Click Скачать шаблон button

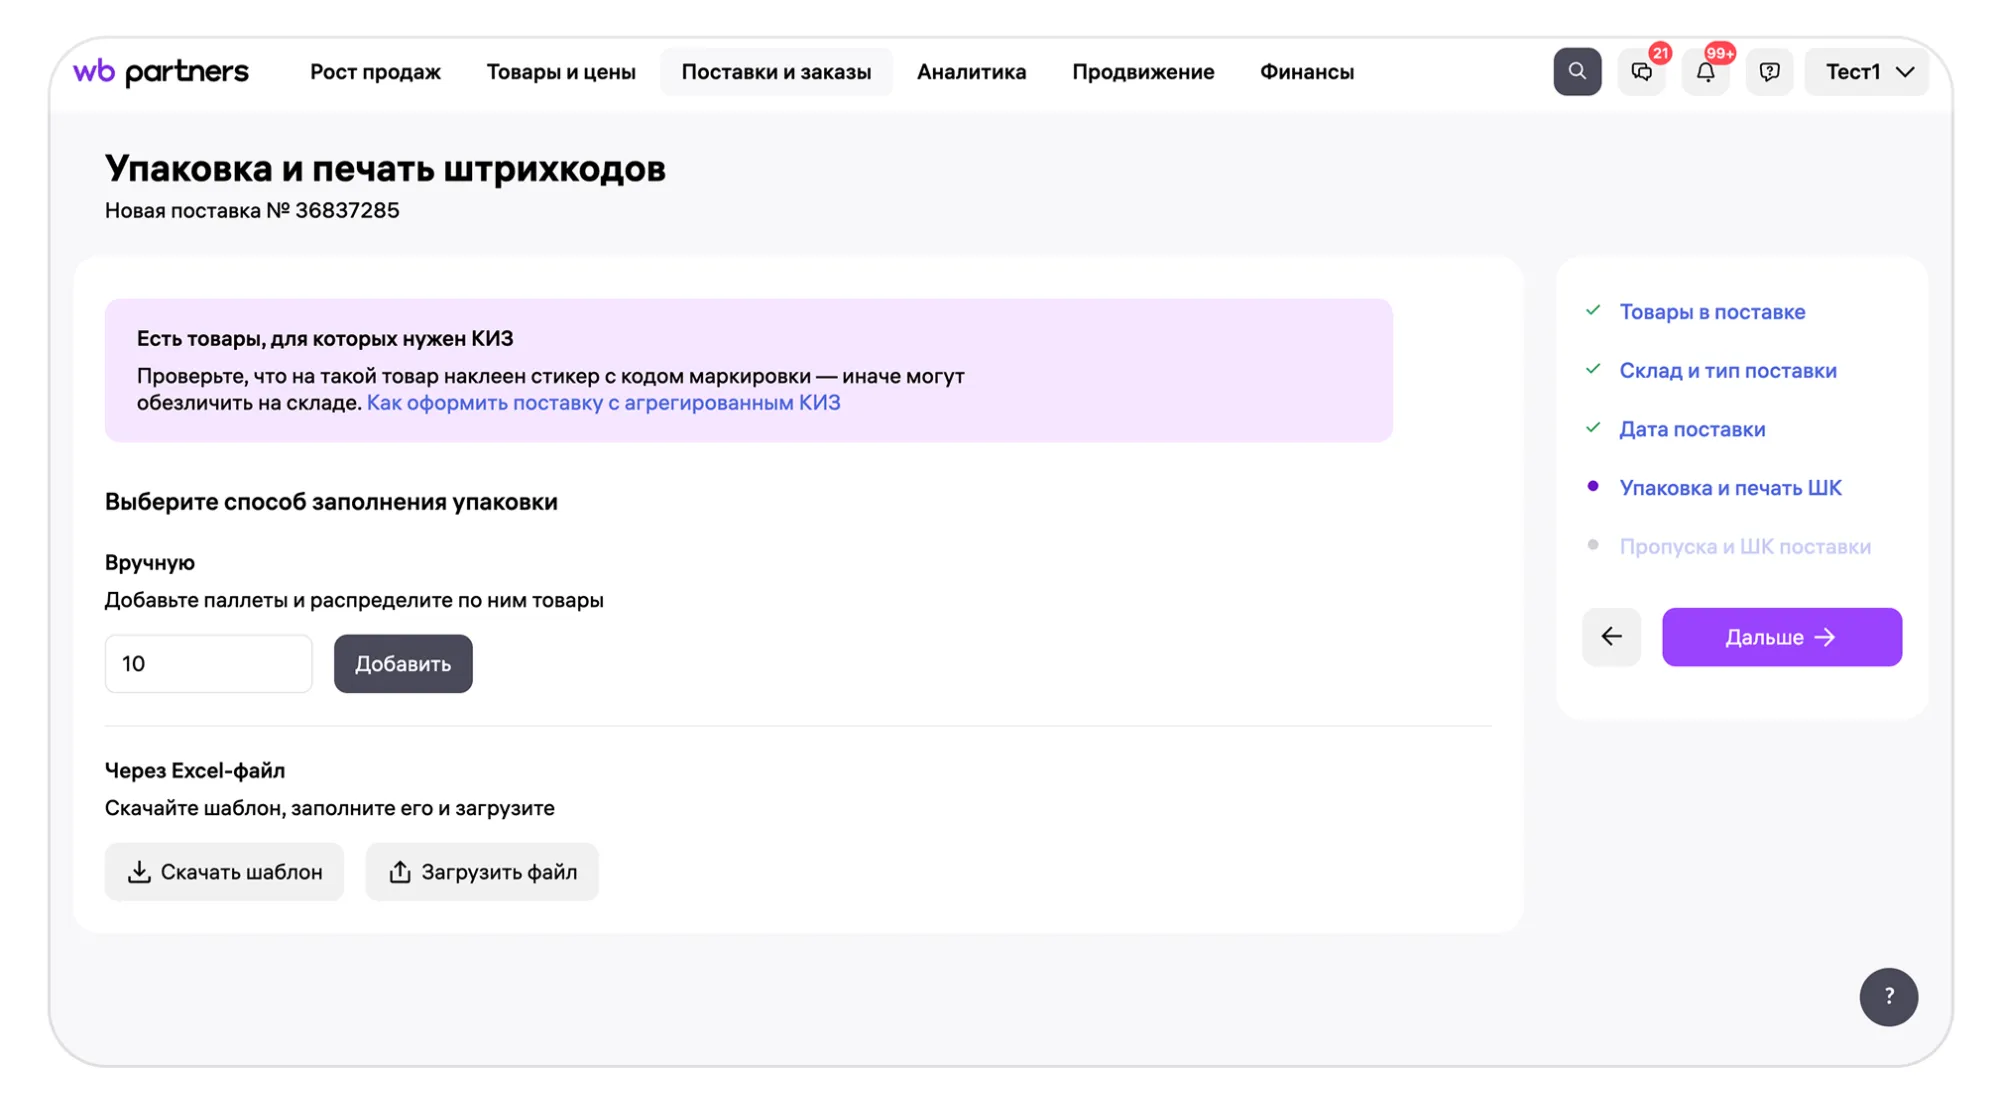point(224,872)
